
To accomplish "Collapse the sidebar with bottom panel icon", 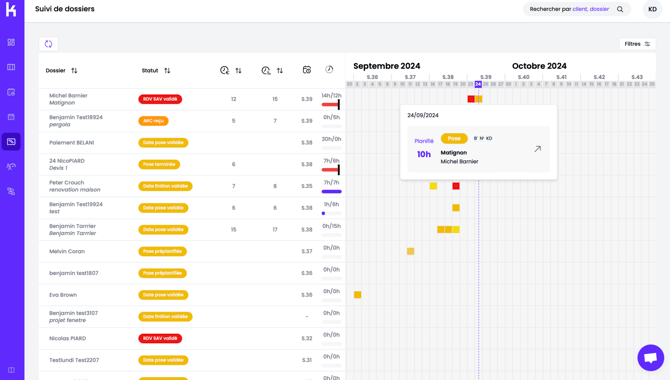I will 11,370.
